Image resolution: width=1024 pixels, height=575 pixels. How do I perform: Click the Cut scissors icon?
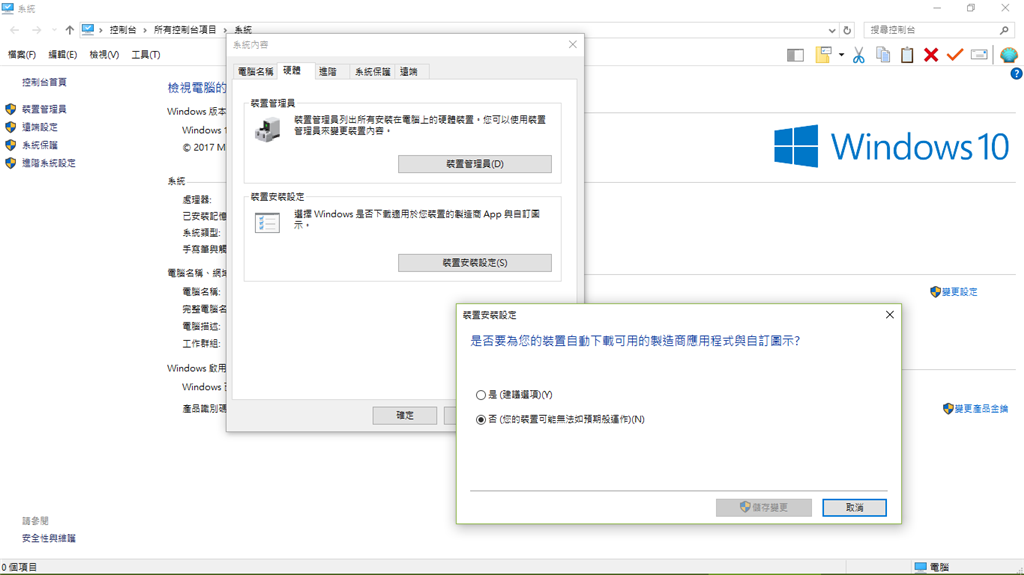[x=859, y=56]
